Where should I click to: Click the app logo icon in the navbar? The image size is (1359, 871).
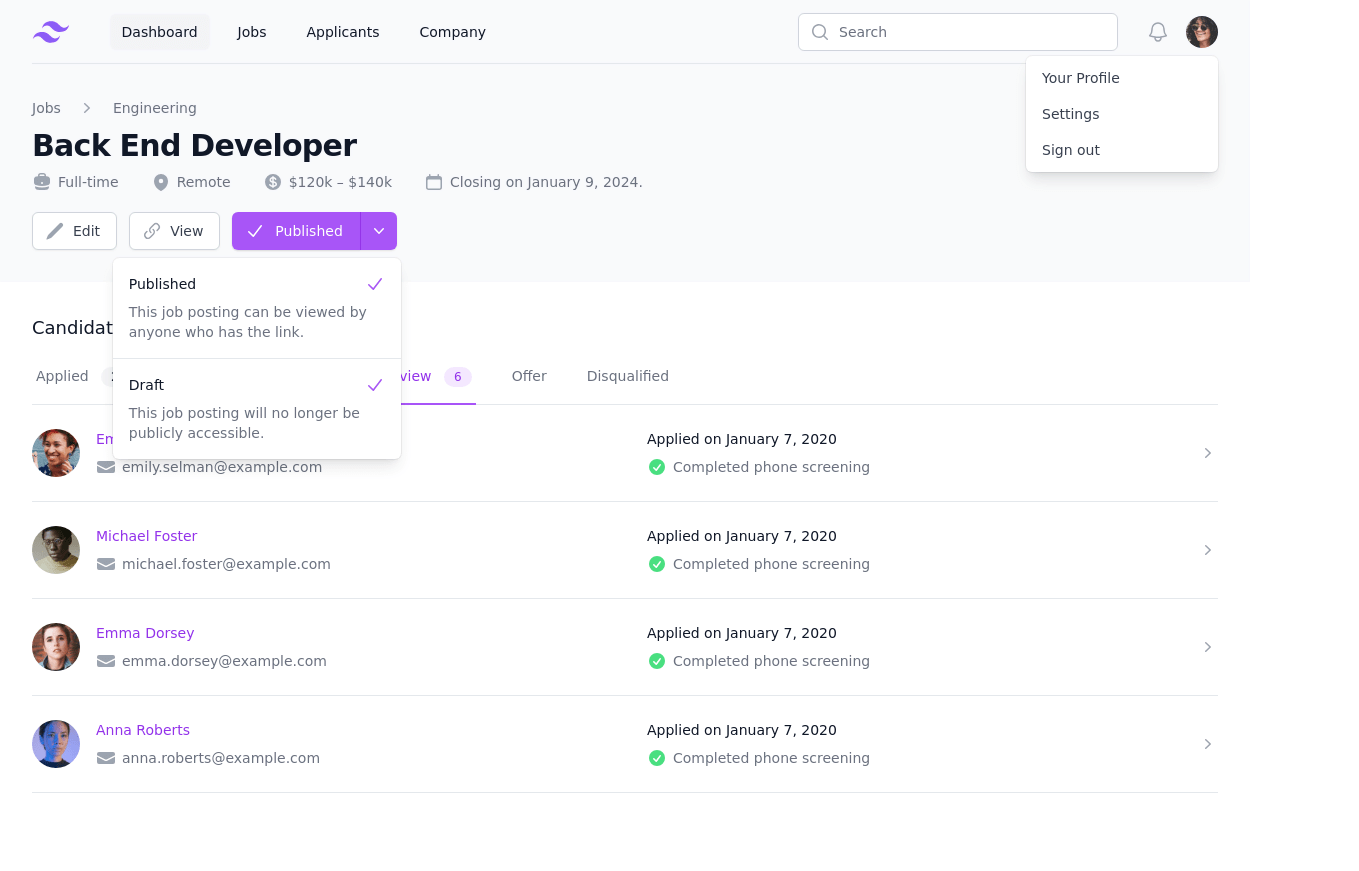point(50,31)
